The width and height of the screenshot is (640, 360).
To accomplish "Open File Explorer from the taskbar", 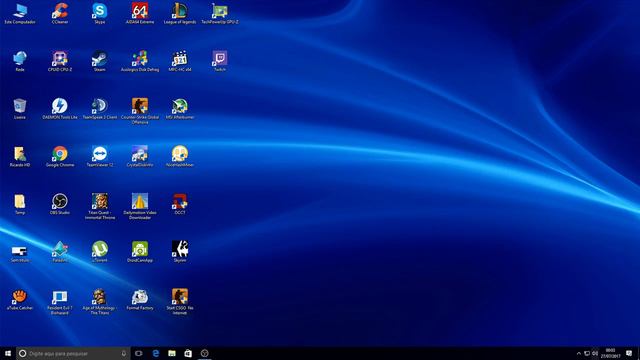I will tap(172, 353).
